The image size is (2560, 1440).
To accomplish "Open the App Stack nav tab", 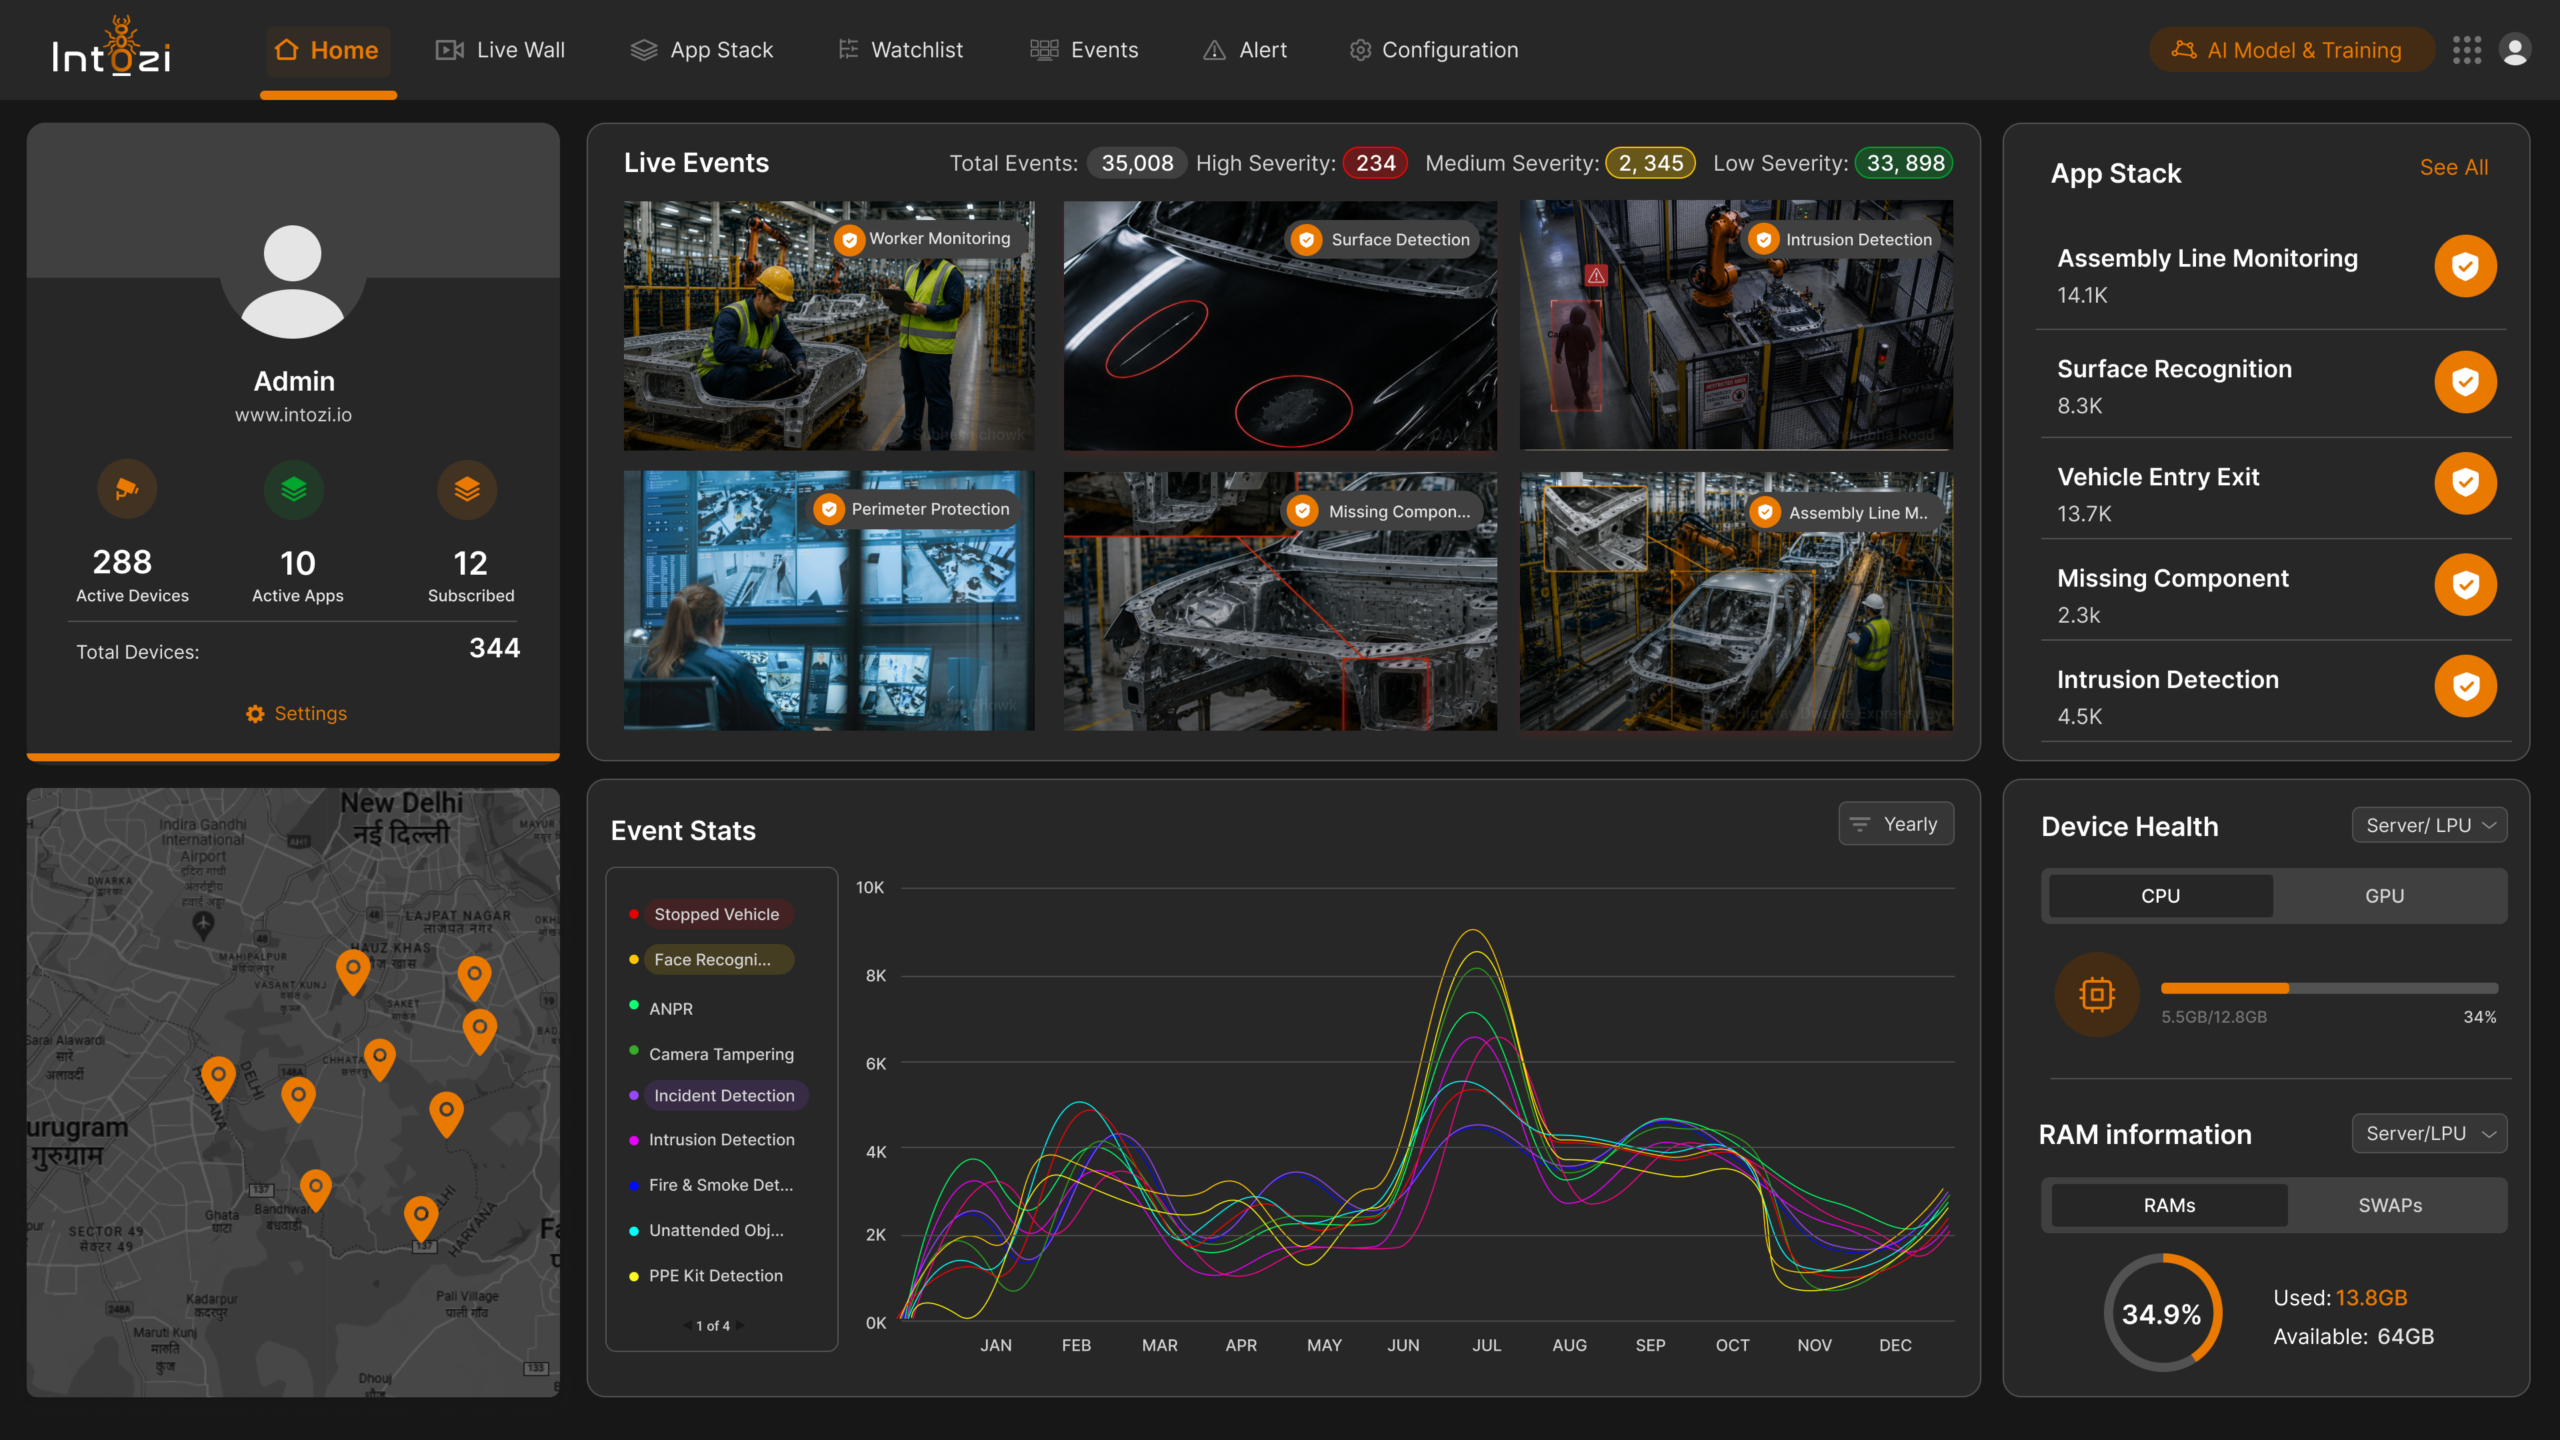I will (702, 50).
